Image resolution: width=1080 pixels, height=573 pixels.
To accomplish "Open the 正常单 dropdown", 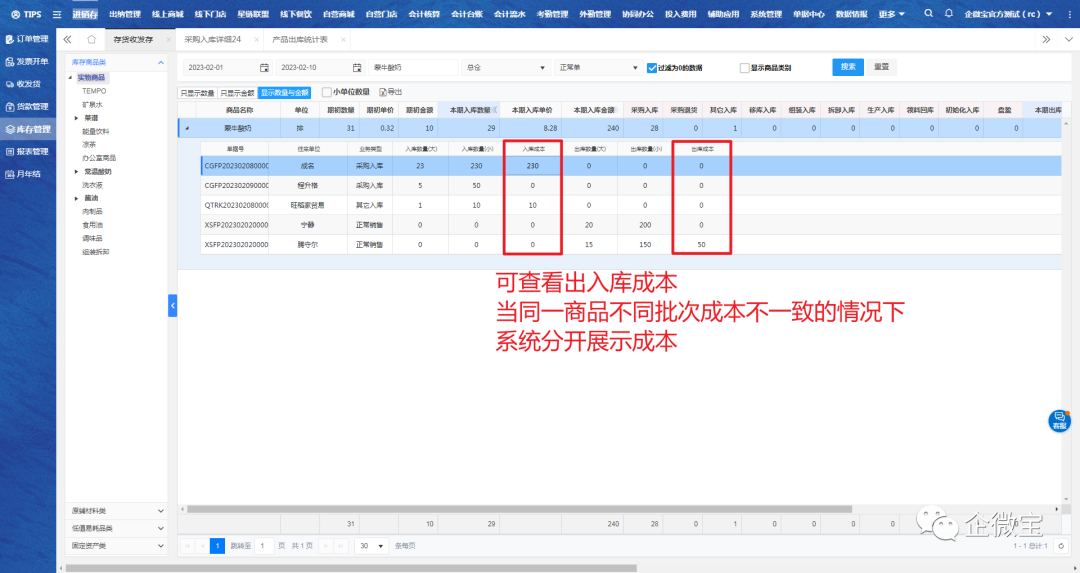I will 597,67.
